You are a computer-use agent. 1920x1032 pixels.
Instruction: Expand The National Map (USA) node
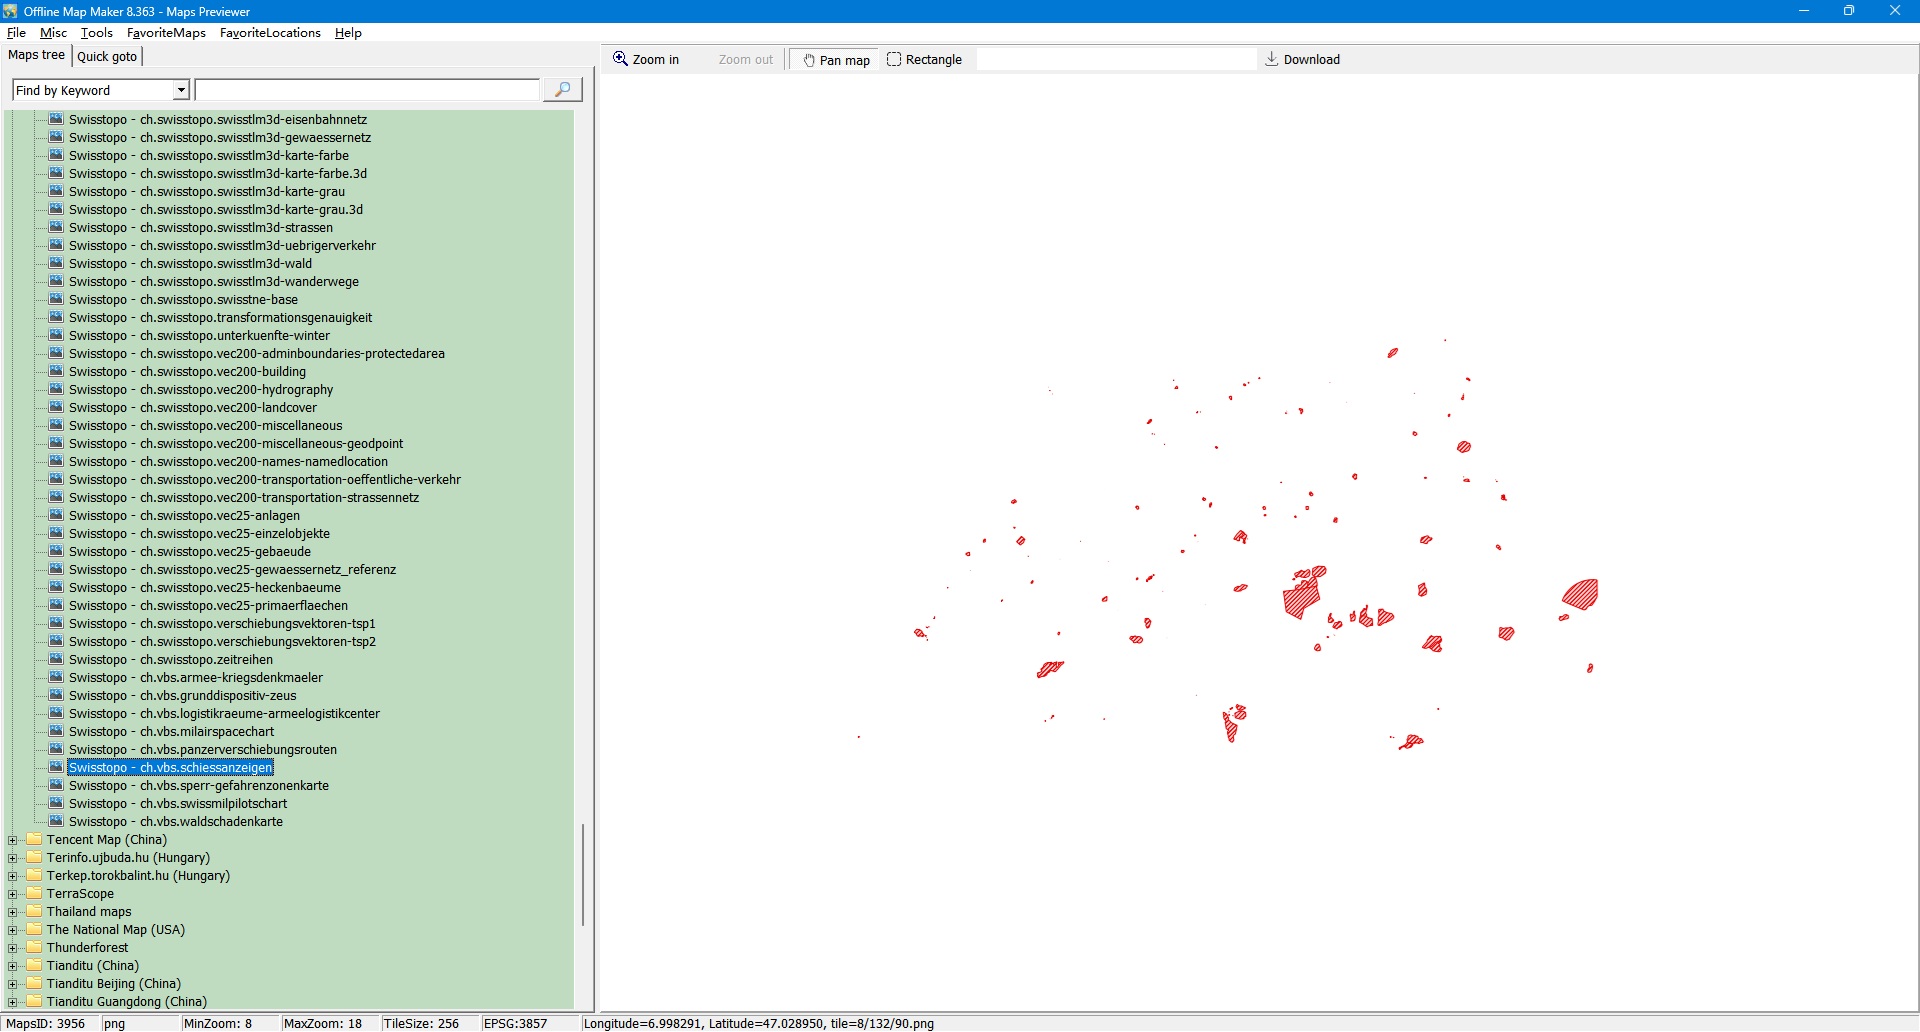pyautogui.click(x=13, y=930)
